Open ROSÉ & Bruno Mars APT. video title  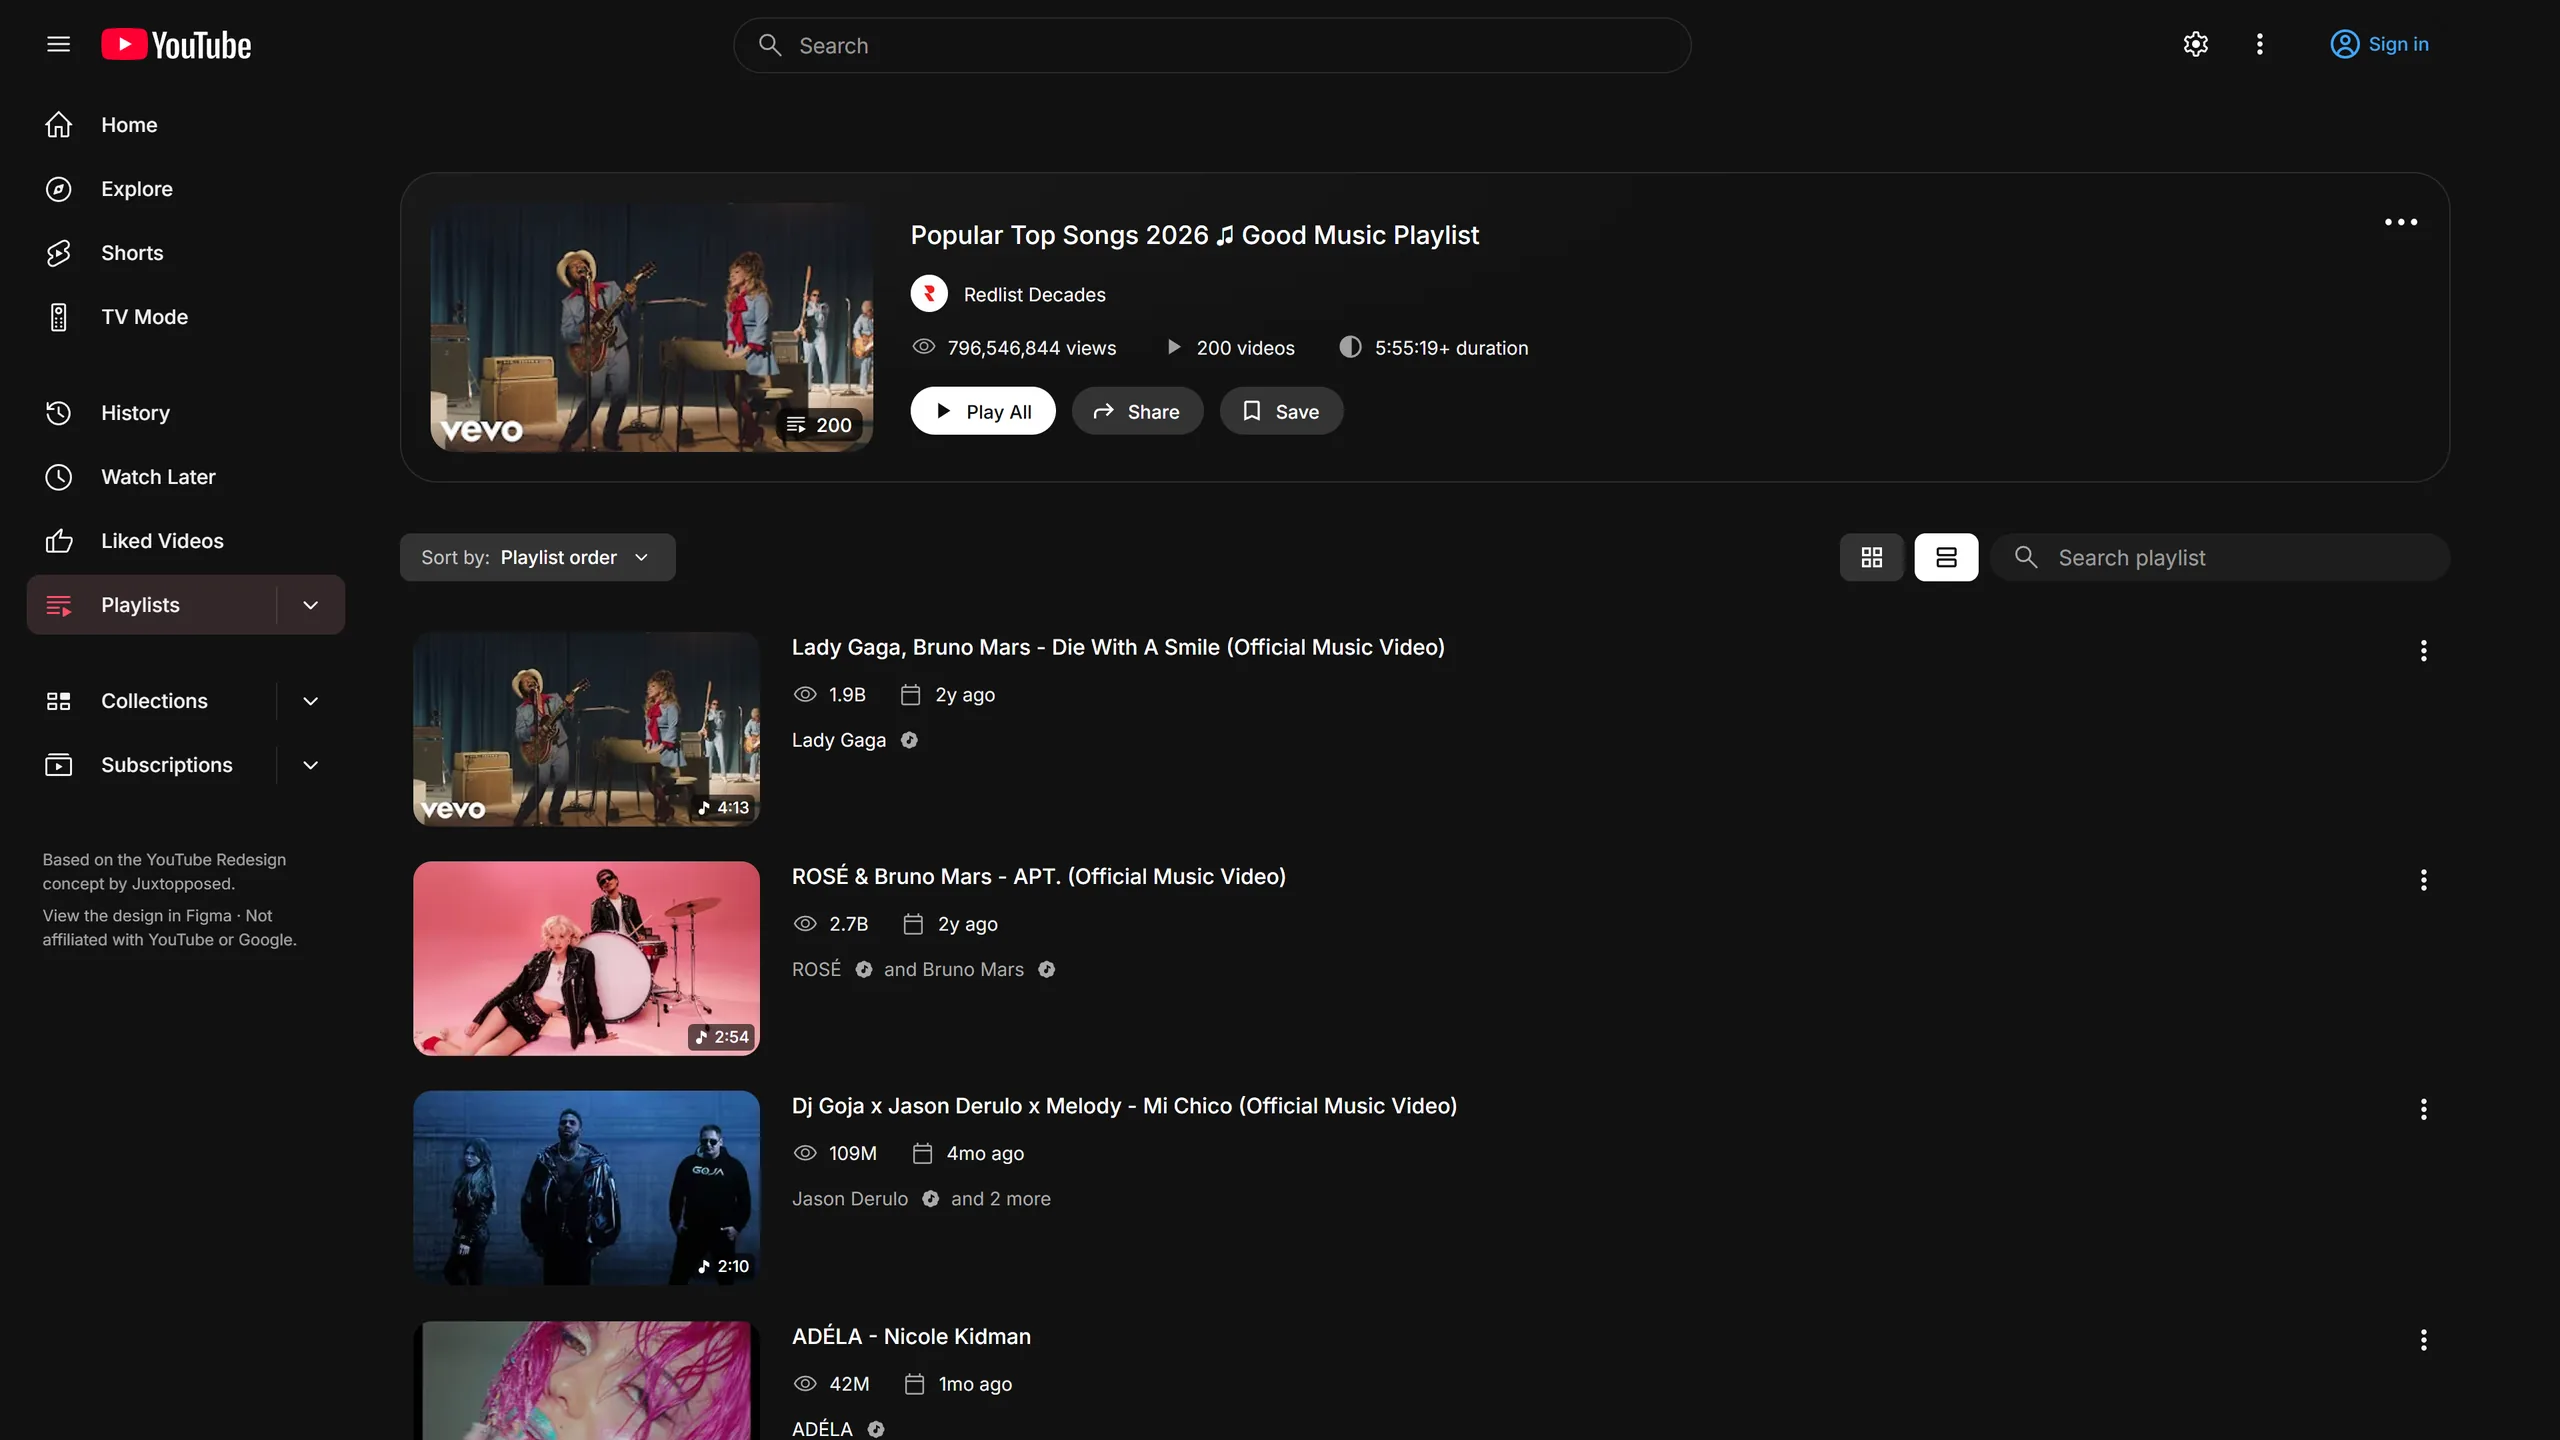1038,876
